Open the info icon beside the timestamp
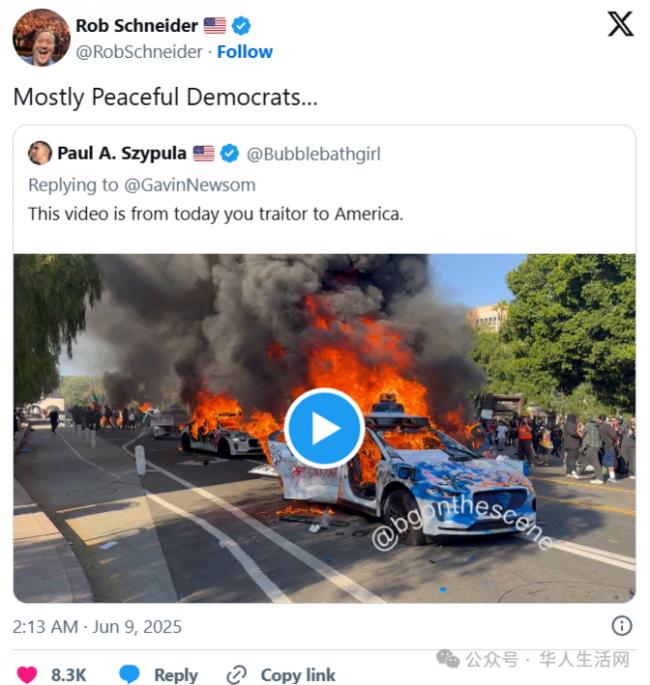 pos(622,626)
